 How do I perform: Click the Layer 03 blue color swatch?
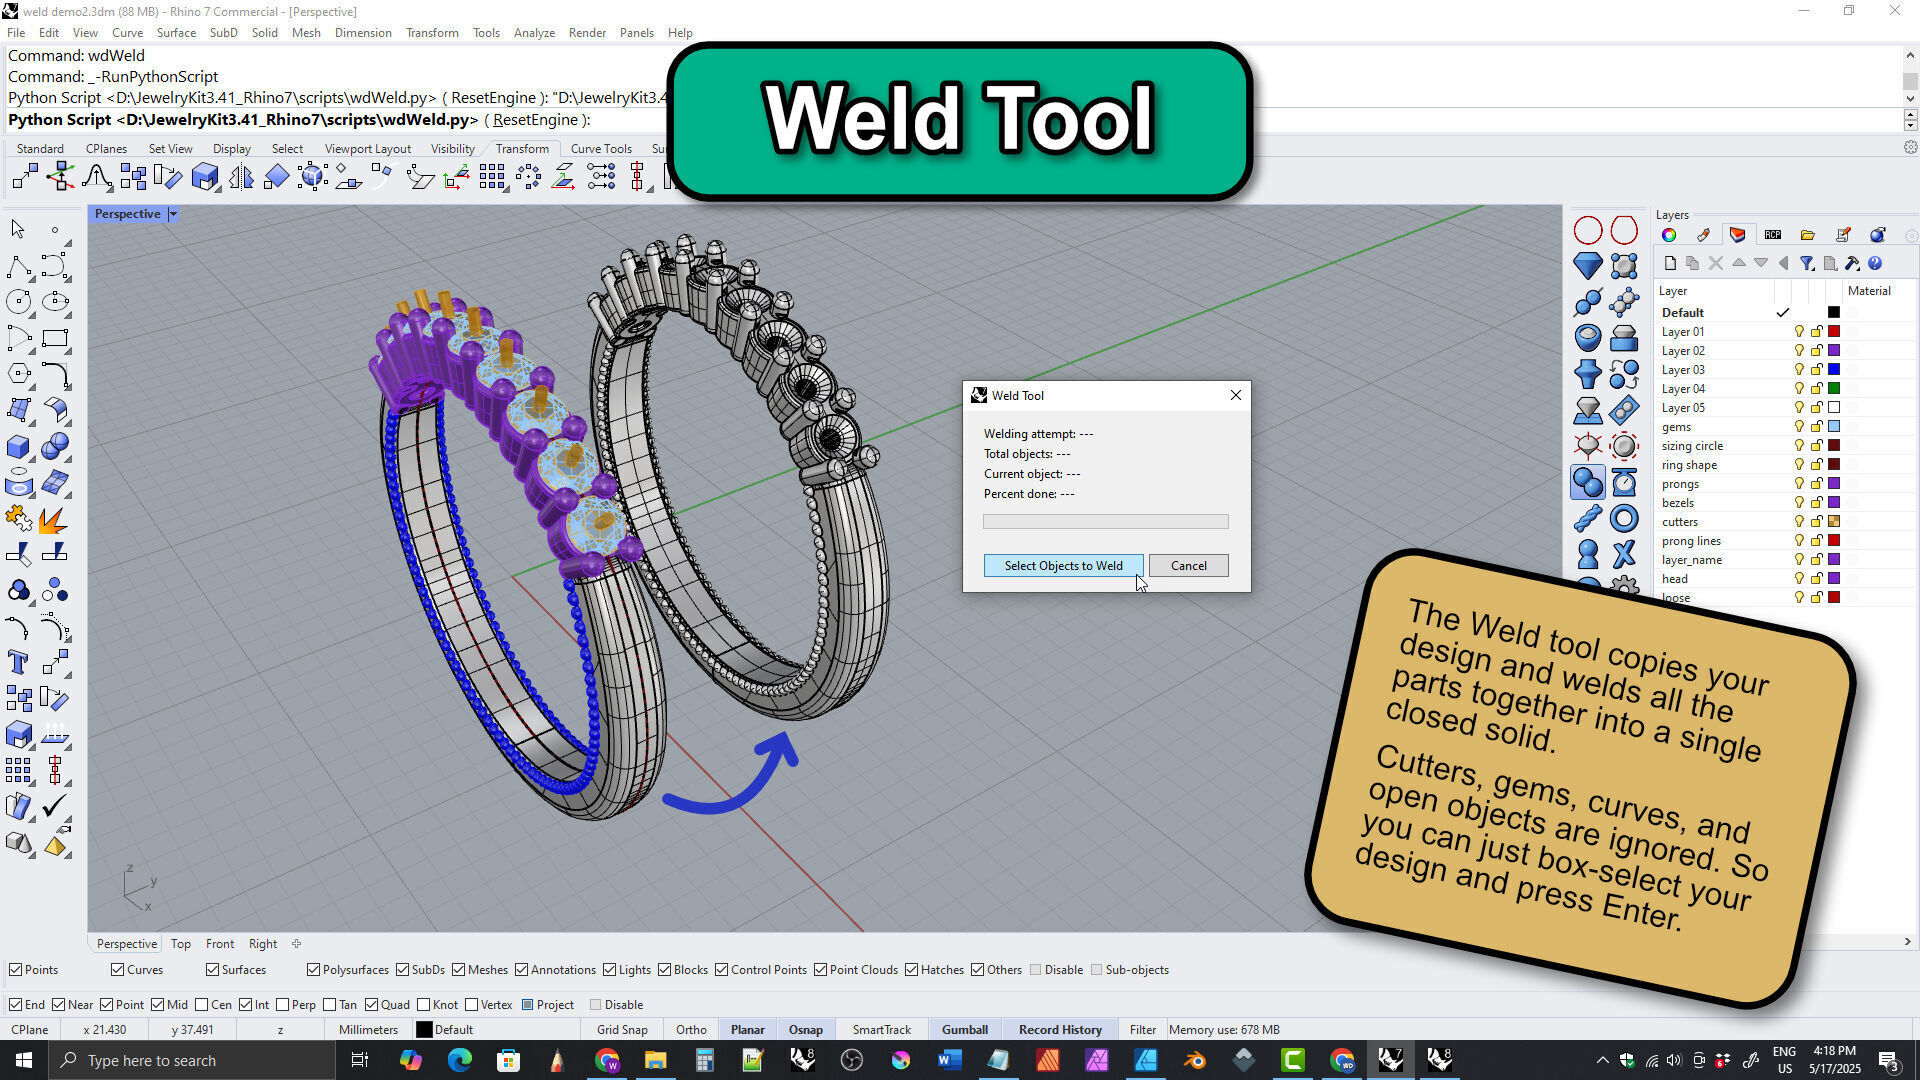coord(1834,370)
